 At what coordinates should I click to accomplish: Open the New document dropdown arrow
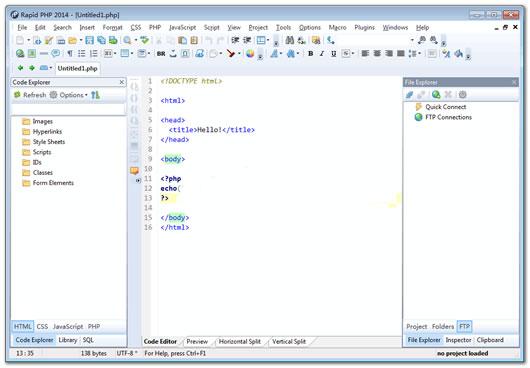[28, 41]
